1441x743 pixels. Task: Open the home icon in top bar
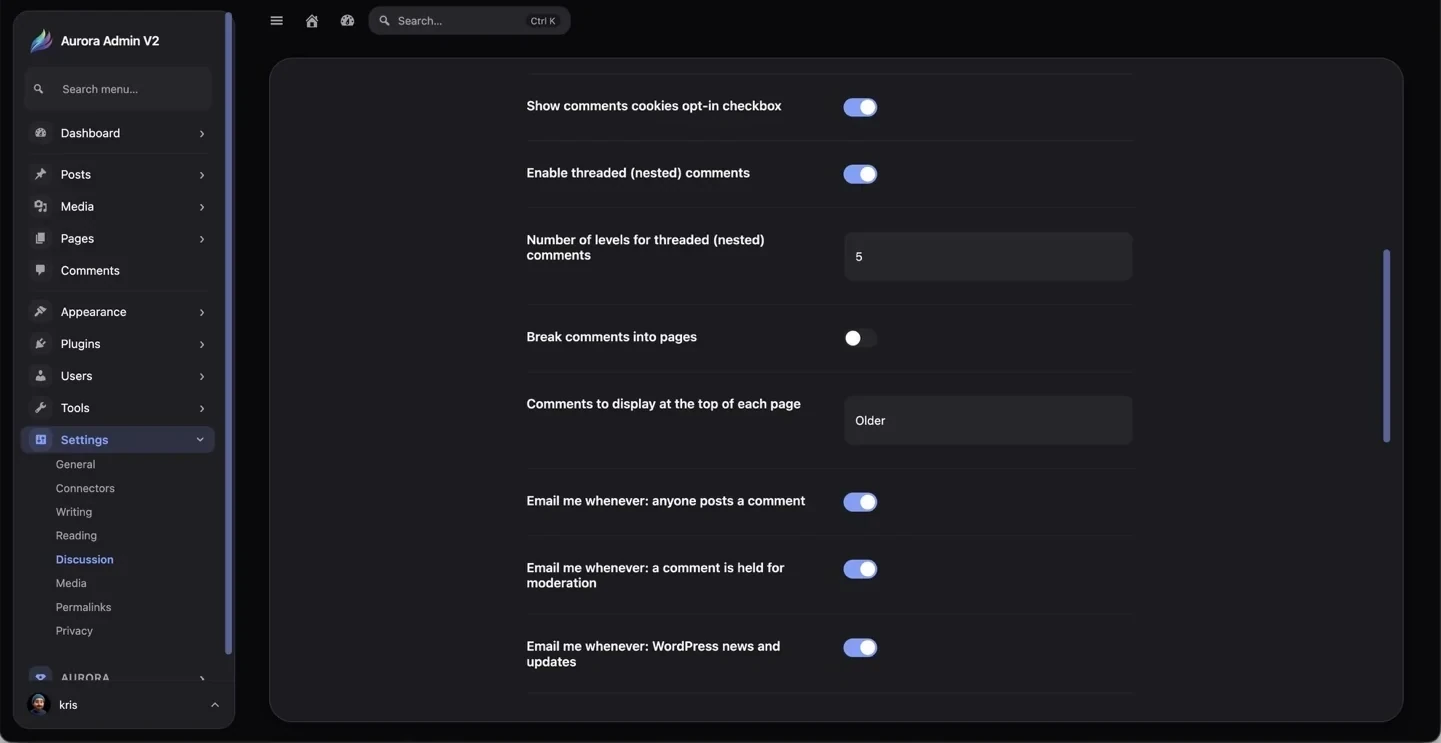[312, 21]
